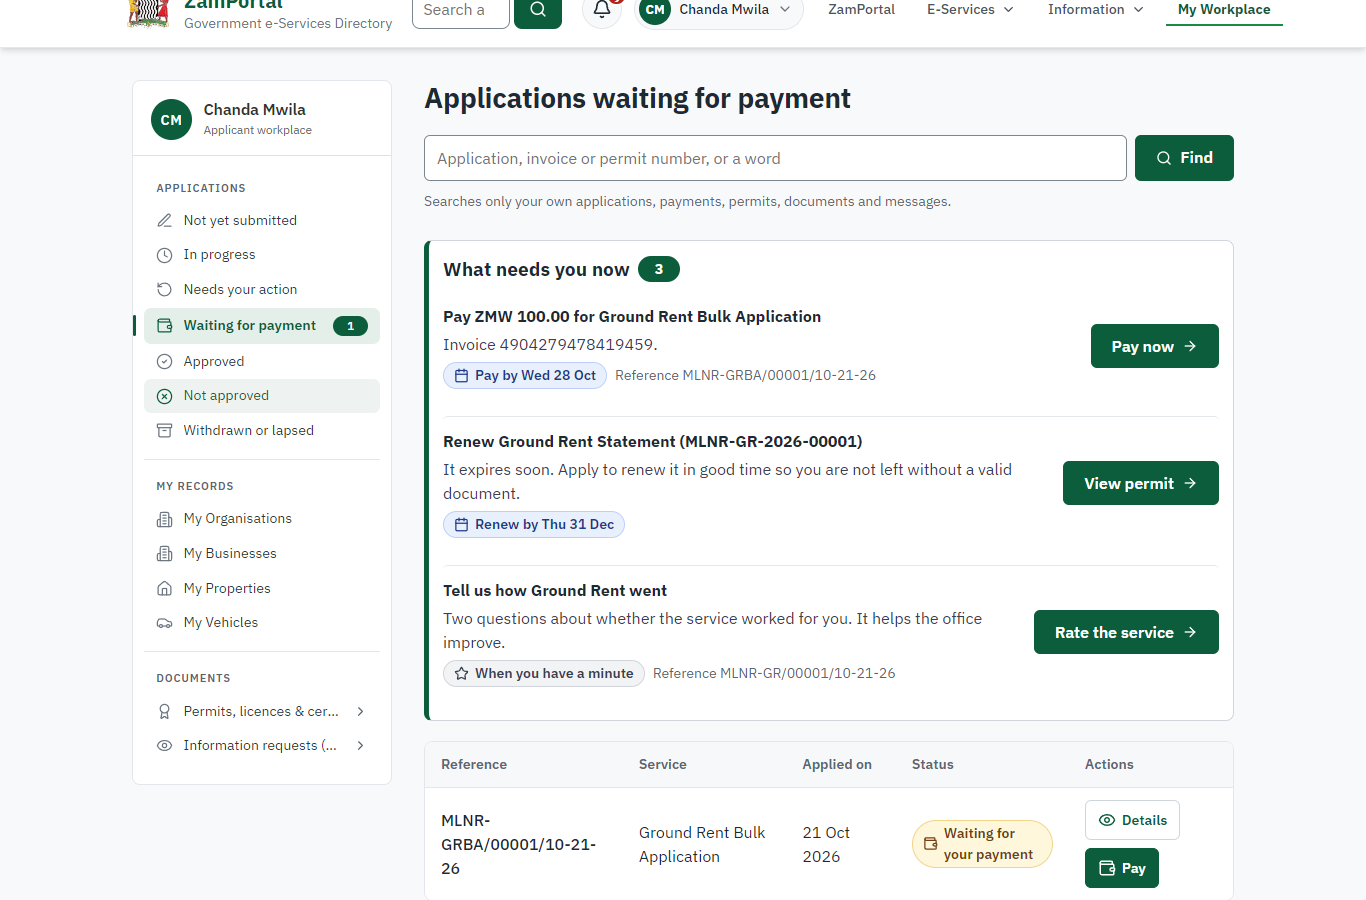Click the Not yet submitted pencil icon
This screenshot has height=900, width=1366.
click(165, 220)
